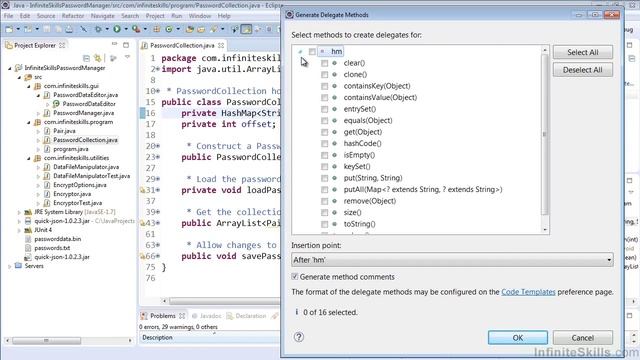The width and height of the screenshot is (640, 360).
Task: Select the quick-json-1.0.2.3.jar file icon
Action: pos(28,257)
